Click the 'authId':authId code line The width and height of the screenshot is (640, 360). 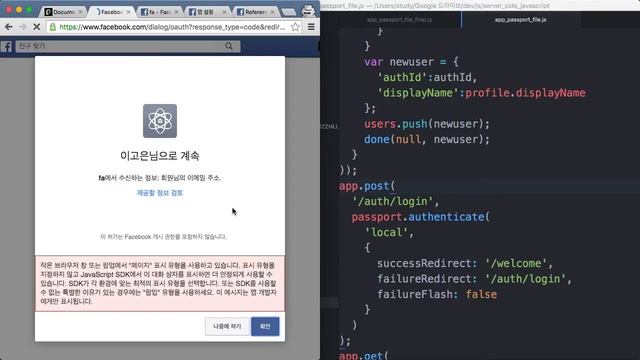coord(427,78)
